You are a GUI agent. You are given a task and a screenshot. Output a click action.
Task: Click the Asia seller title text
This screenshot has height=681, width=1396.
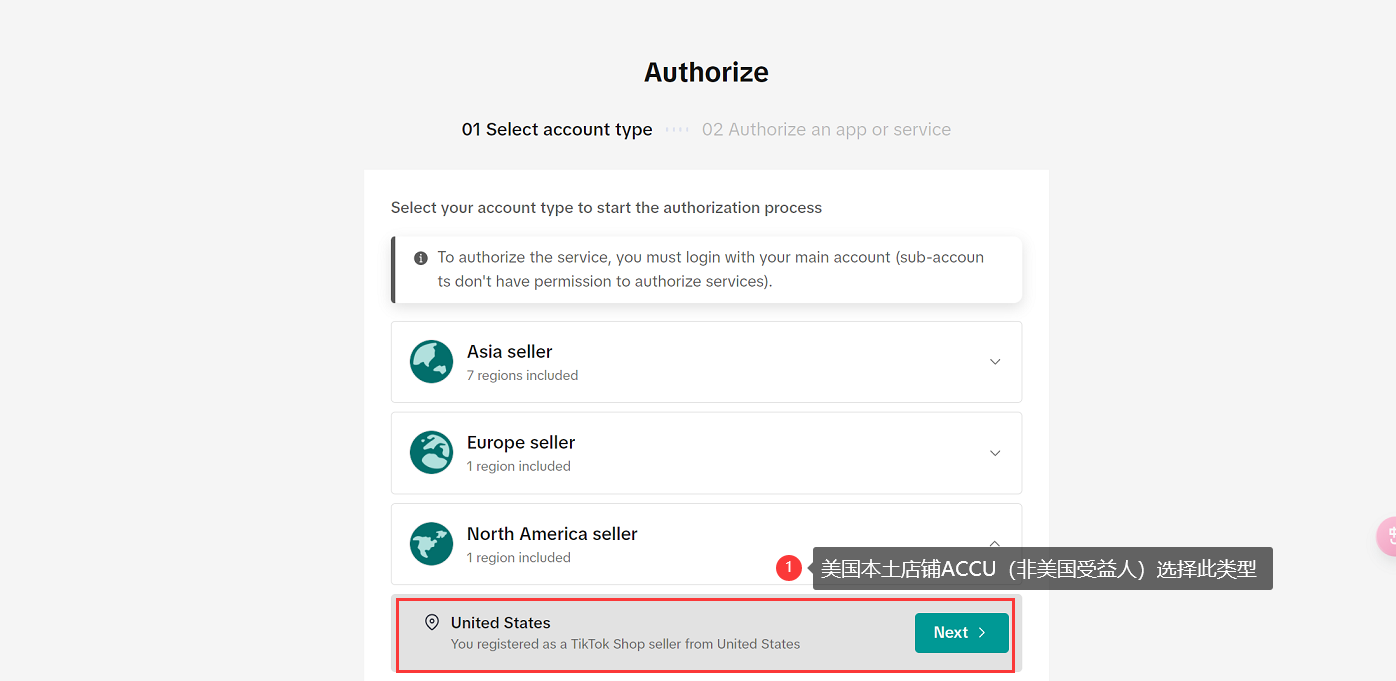(510, 352)
